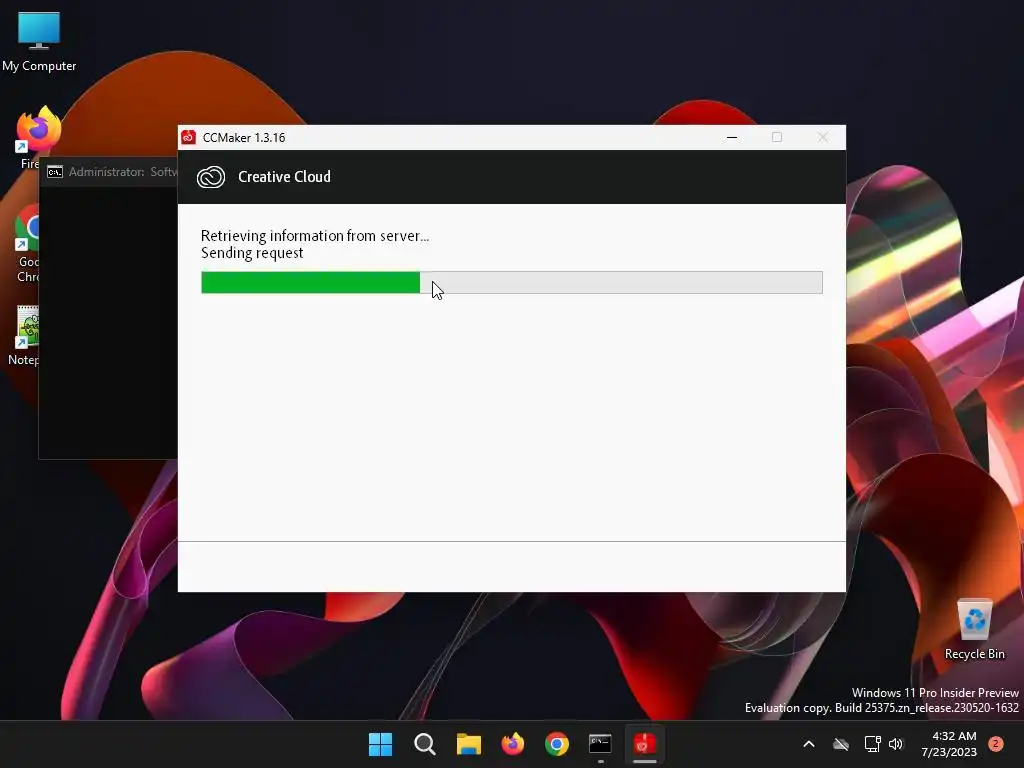1024x768 pixels.
Task: Click the 'Retrieving information from server...' text
Action: click(315, 236)
